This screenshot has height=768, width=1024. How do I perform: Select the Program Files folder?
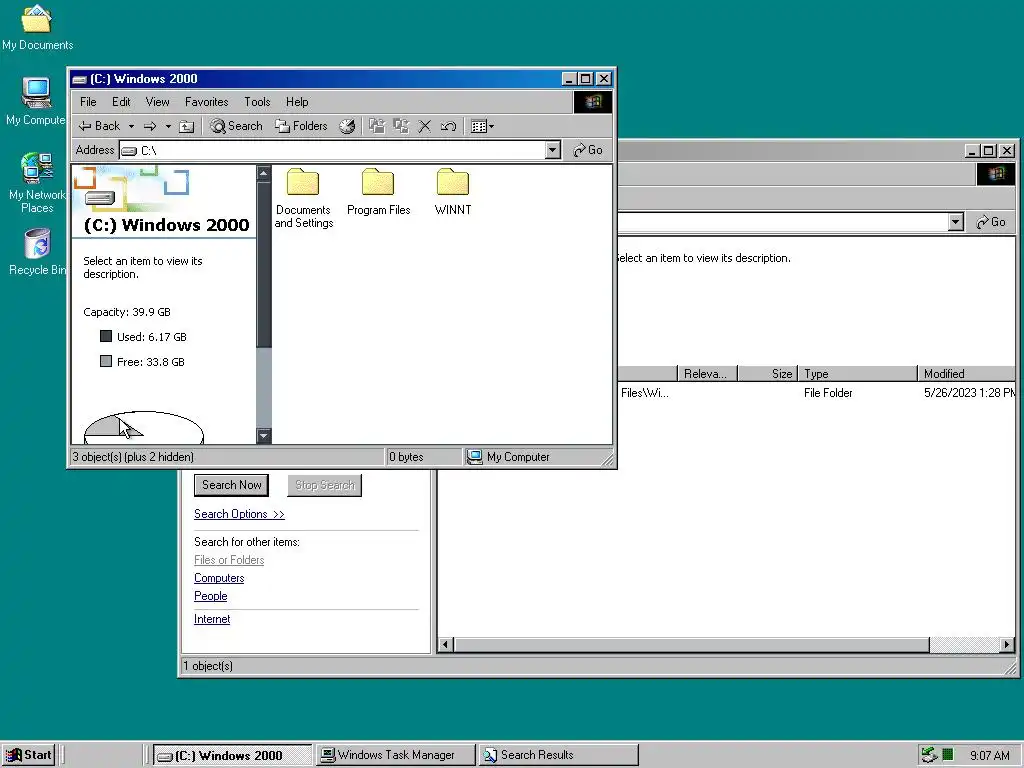pyautogui.click(x=379, y=192)
